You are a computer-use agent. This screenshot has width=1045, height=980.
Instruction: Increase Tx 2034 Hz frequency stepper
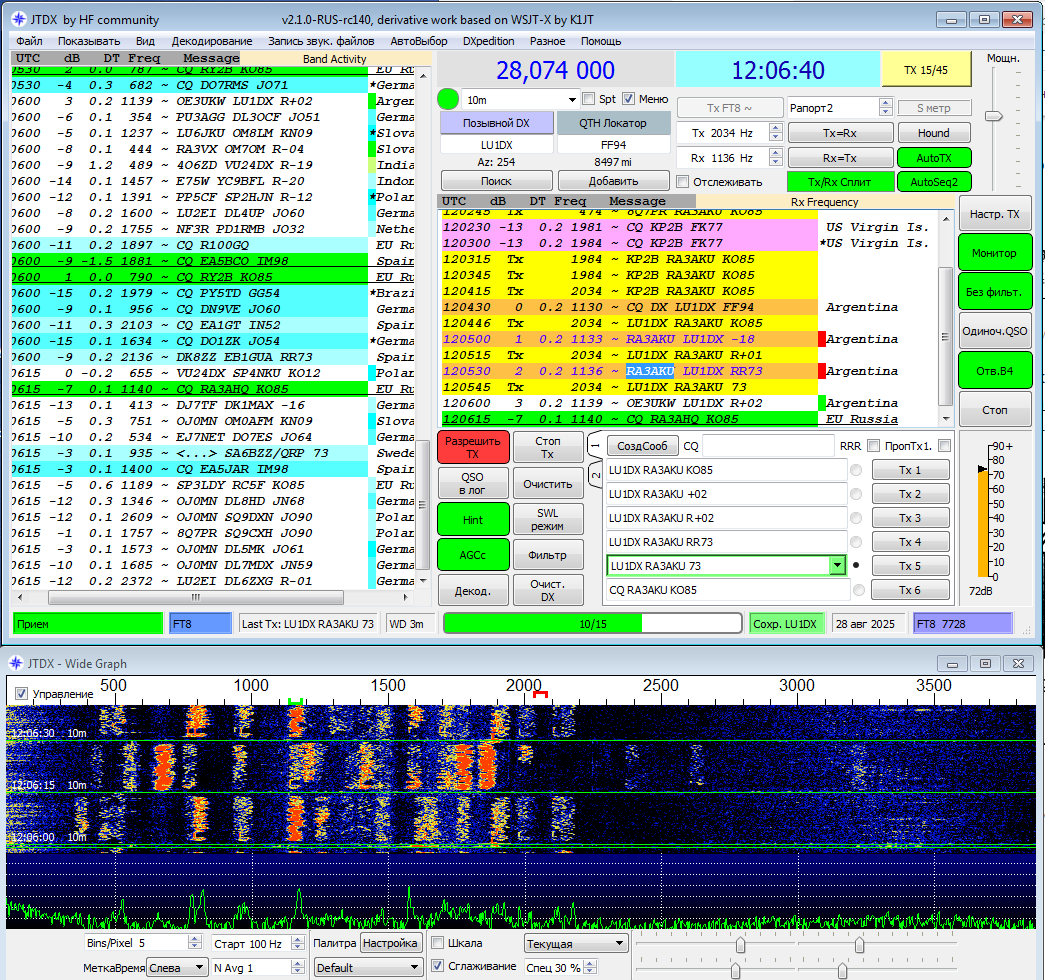coord(775,128)
